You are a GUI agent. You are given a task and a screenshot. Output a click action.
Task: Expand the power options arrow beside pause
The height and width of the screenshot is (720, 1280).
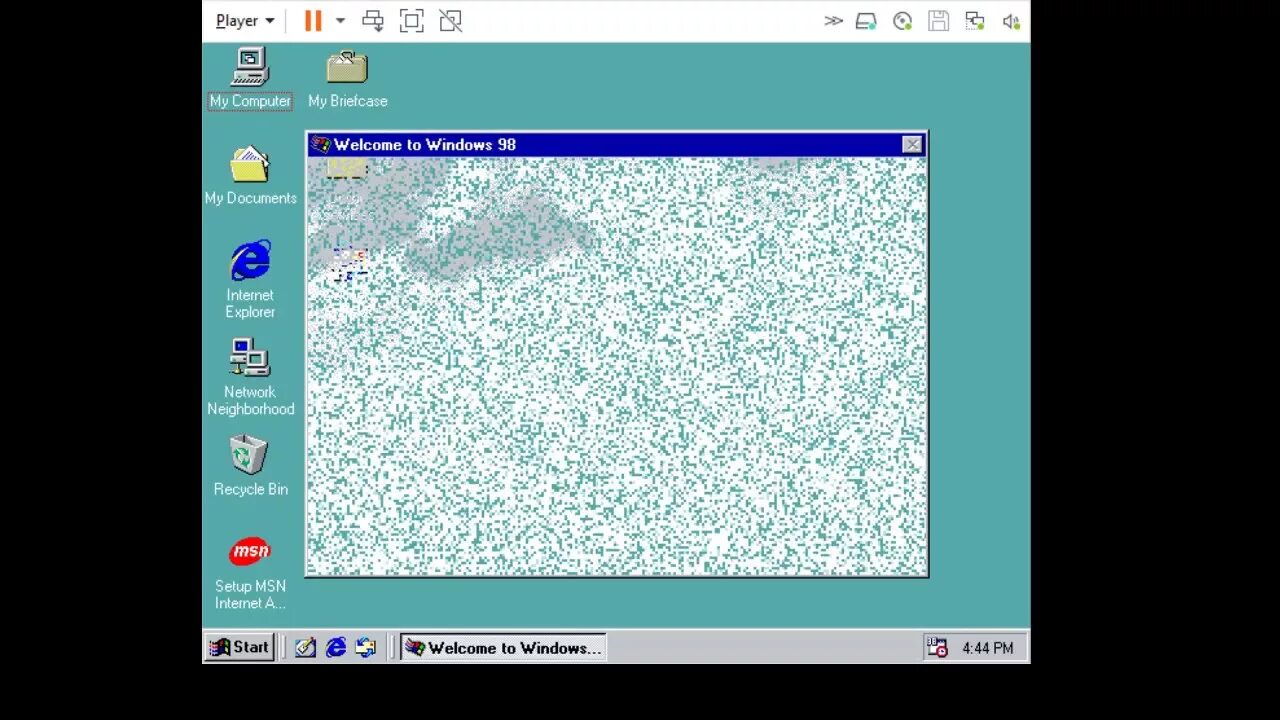[x=340, y=21]
